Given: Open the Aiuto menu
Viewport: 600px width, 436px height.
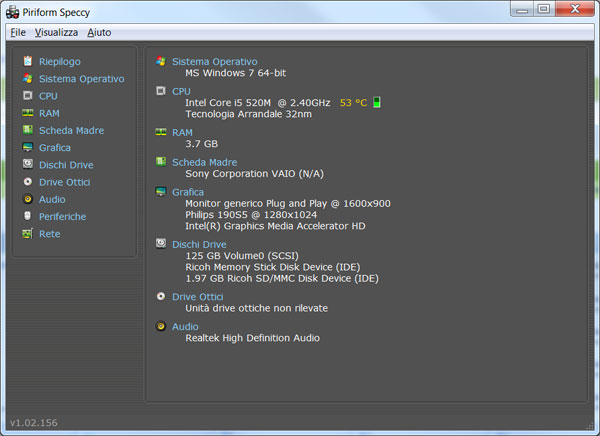Looking at the screenshot, I should (99, 32).
